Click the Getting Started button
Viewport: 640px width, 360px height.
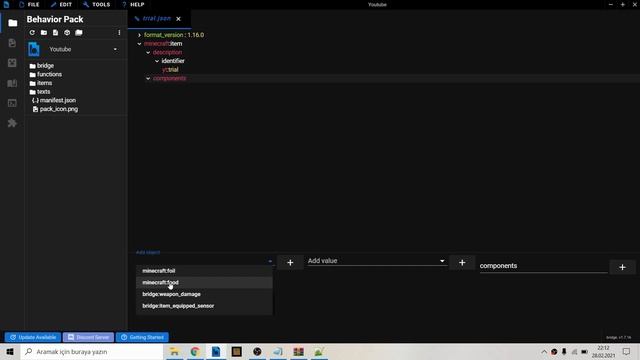142,337
